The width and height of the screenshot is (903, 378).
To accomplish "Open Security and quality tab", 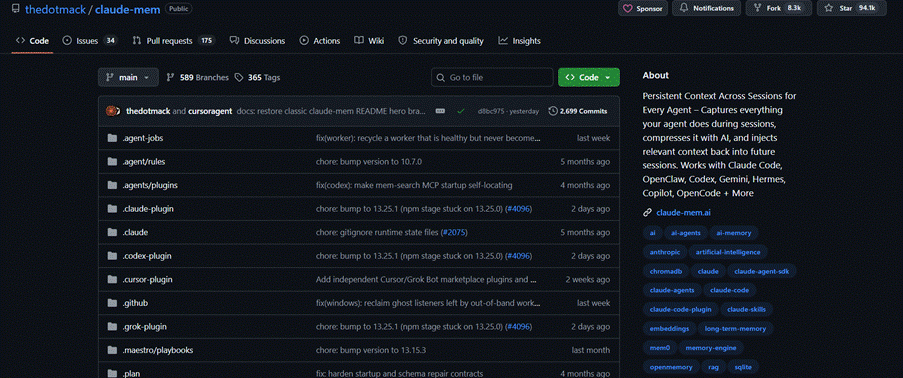I will click(441, 41).
